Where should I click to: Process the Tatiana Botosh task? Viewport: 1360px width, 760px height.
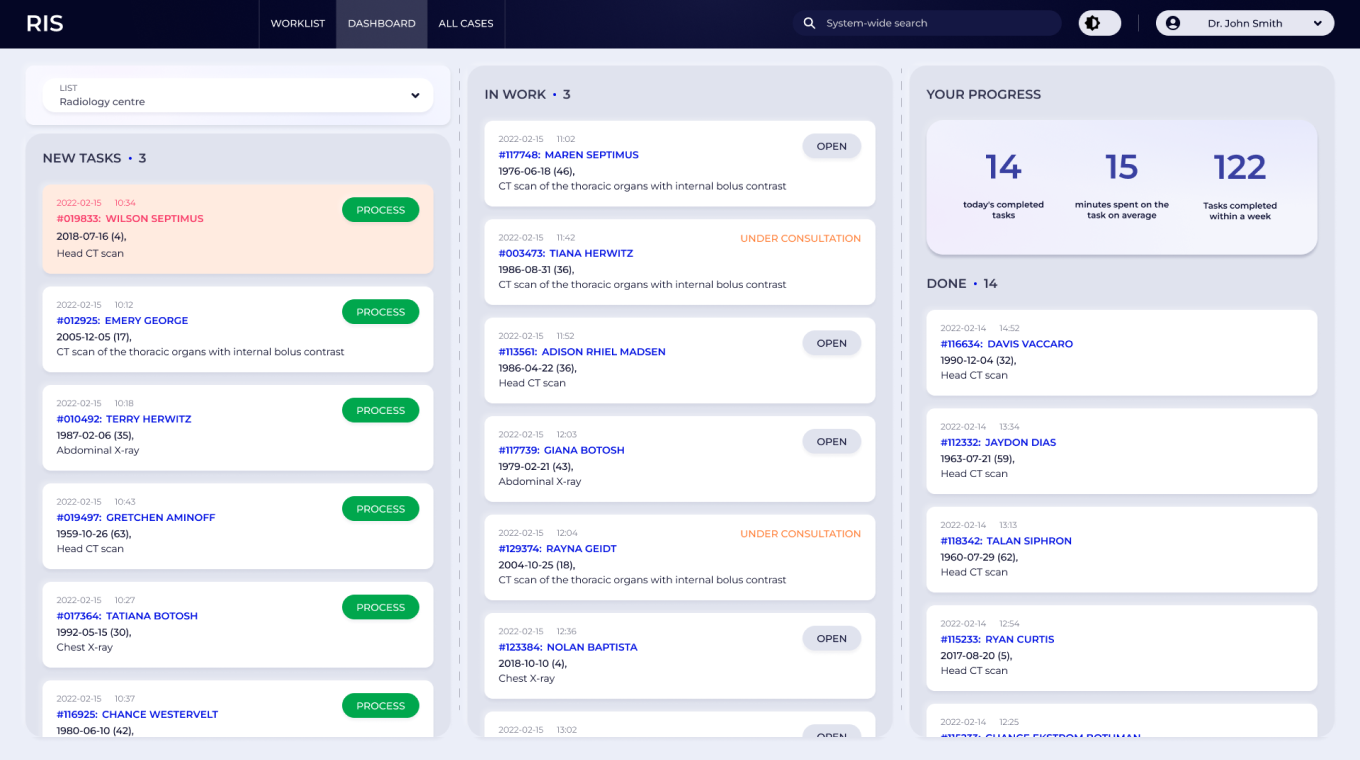(380, 607)
